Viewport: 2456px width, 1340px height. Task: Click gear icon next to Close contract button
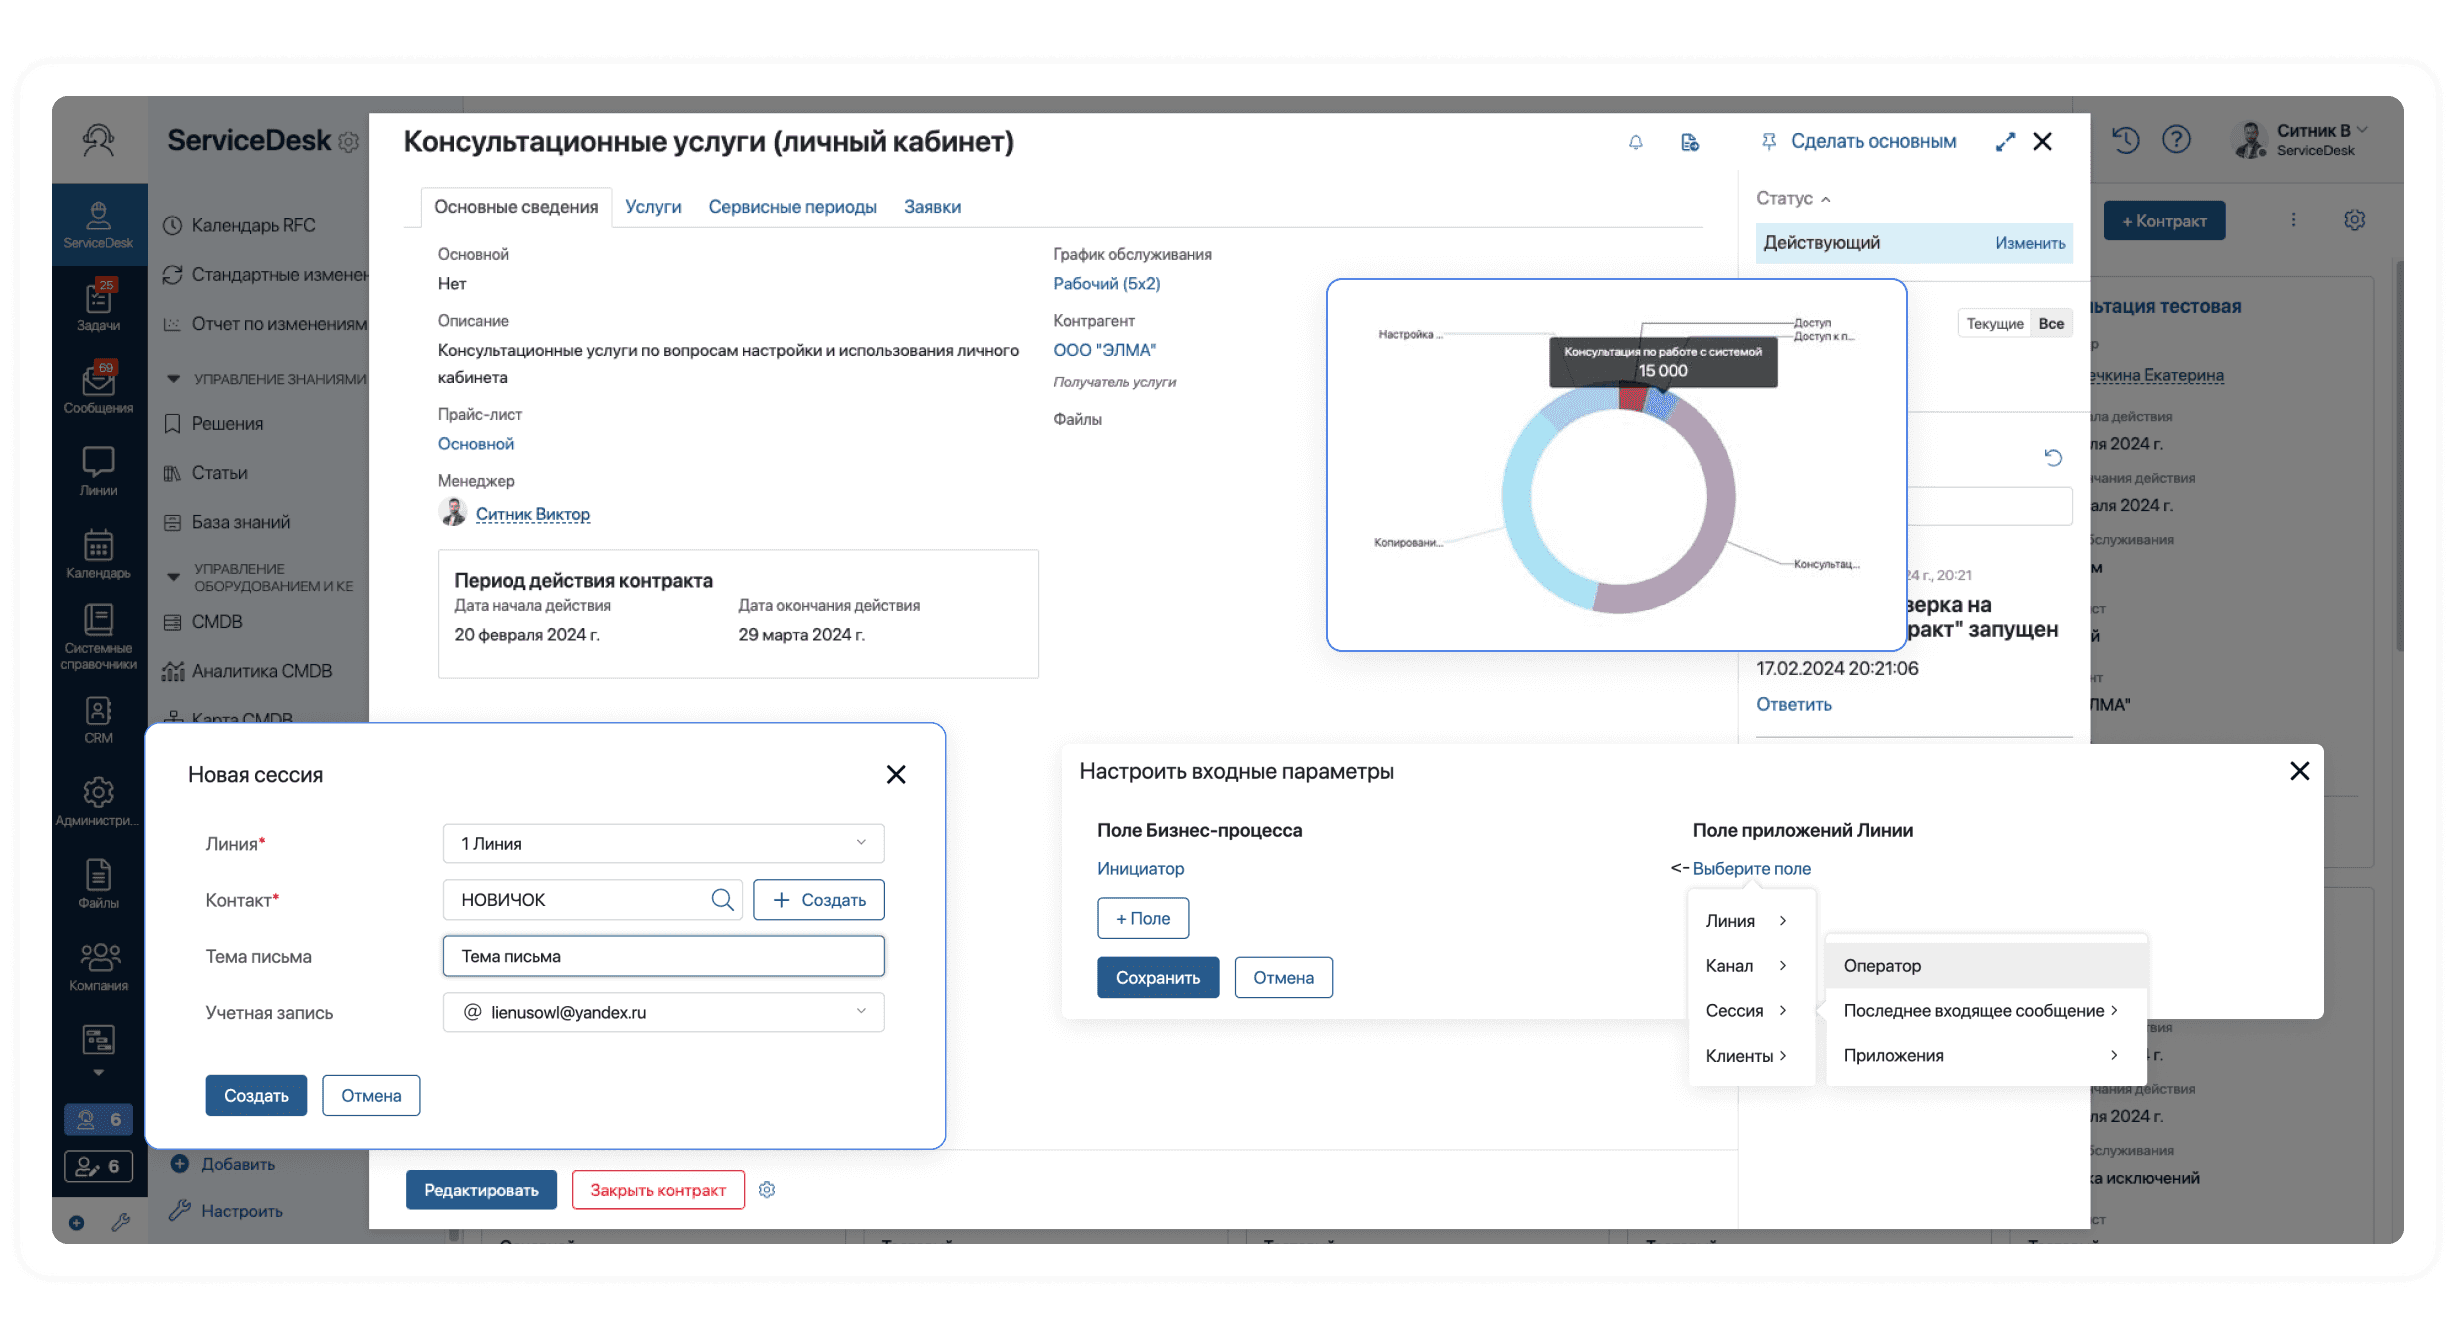tap(767, 1189)
